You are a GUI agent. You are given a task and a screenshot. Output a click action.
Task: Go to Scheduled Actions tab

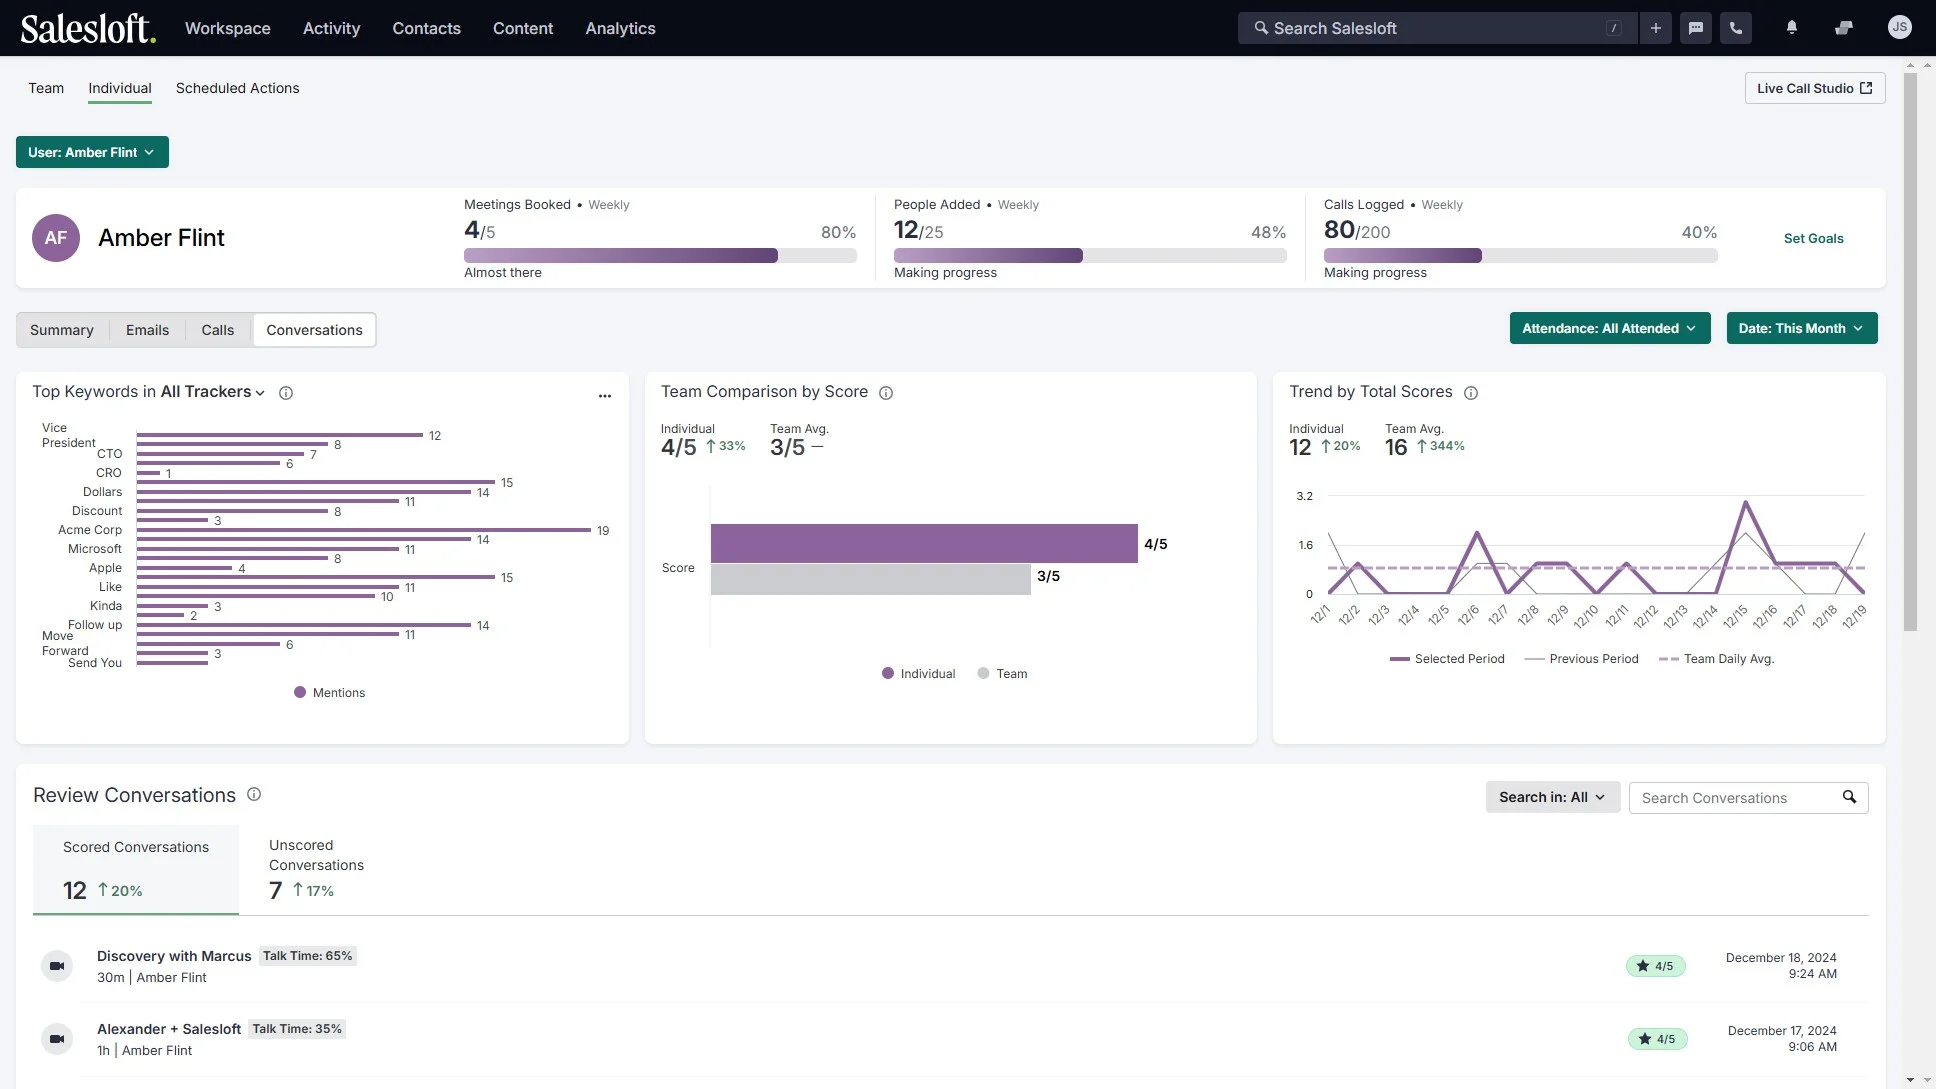tap(238, 88)
